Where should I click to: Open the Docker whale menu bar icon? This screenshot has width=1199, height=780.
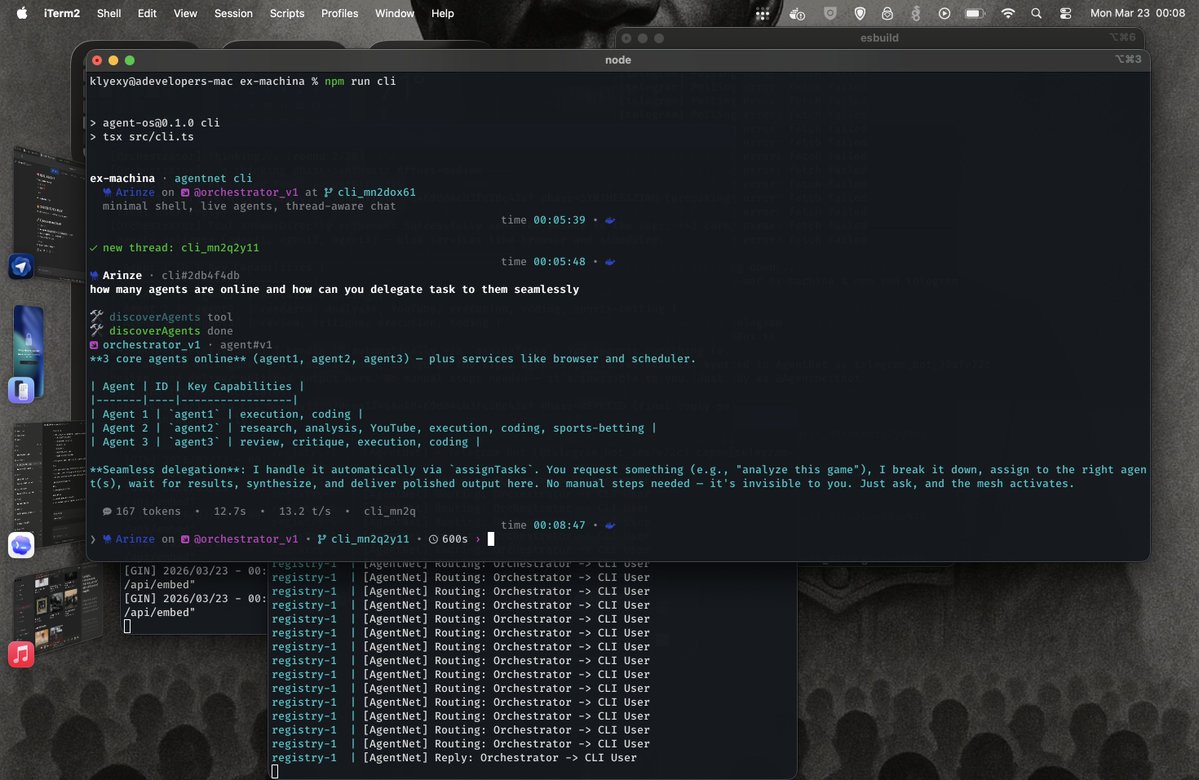[x=797, y=13]
